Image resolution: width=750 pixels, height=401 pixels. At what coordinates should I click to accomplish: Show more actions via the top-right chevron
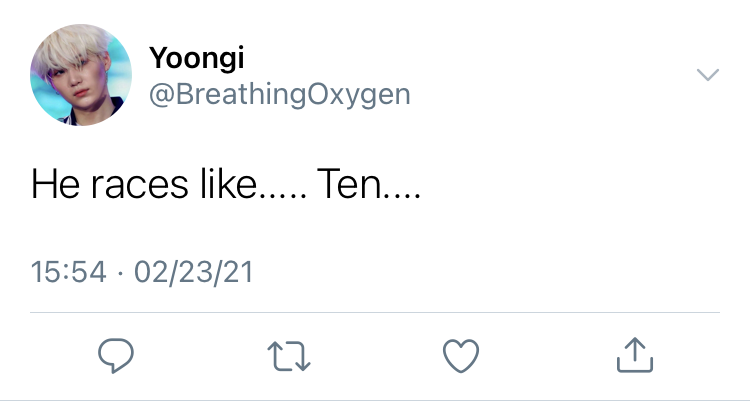coord(708,75)
